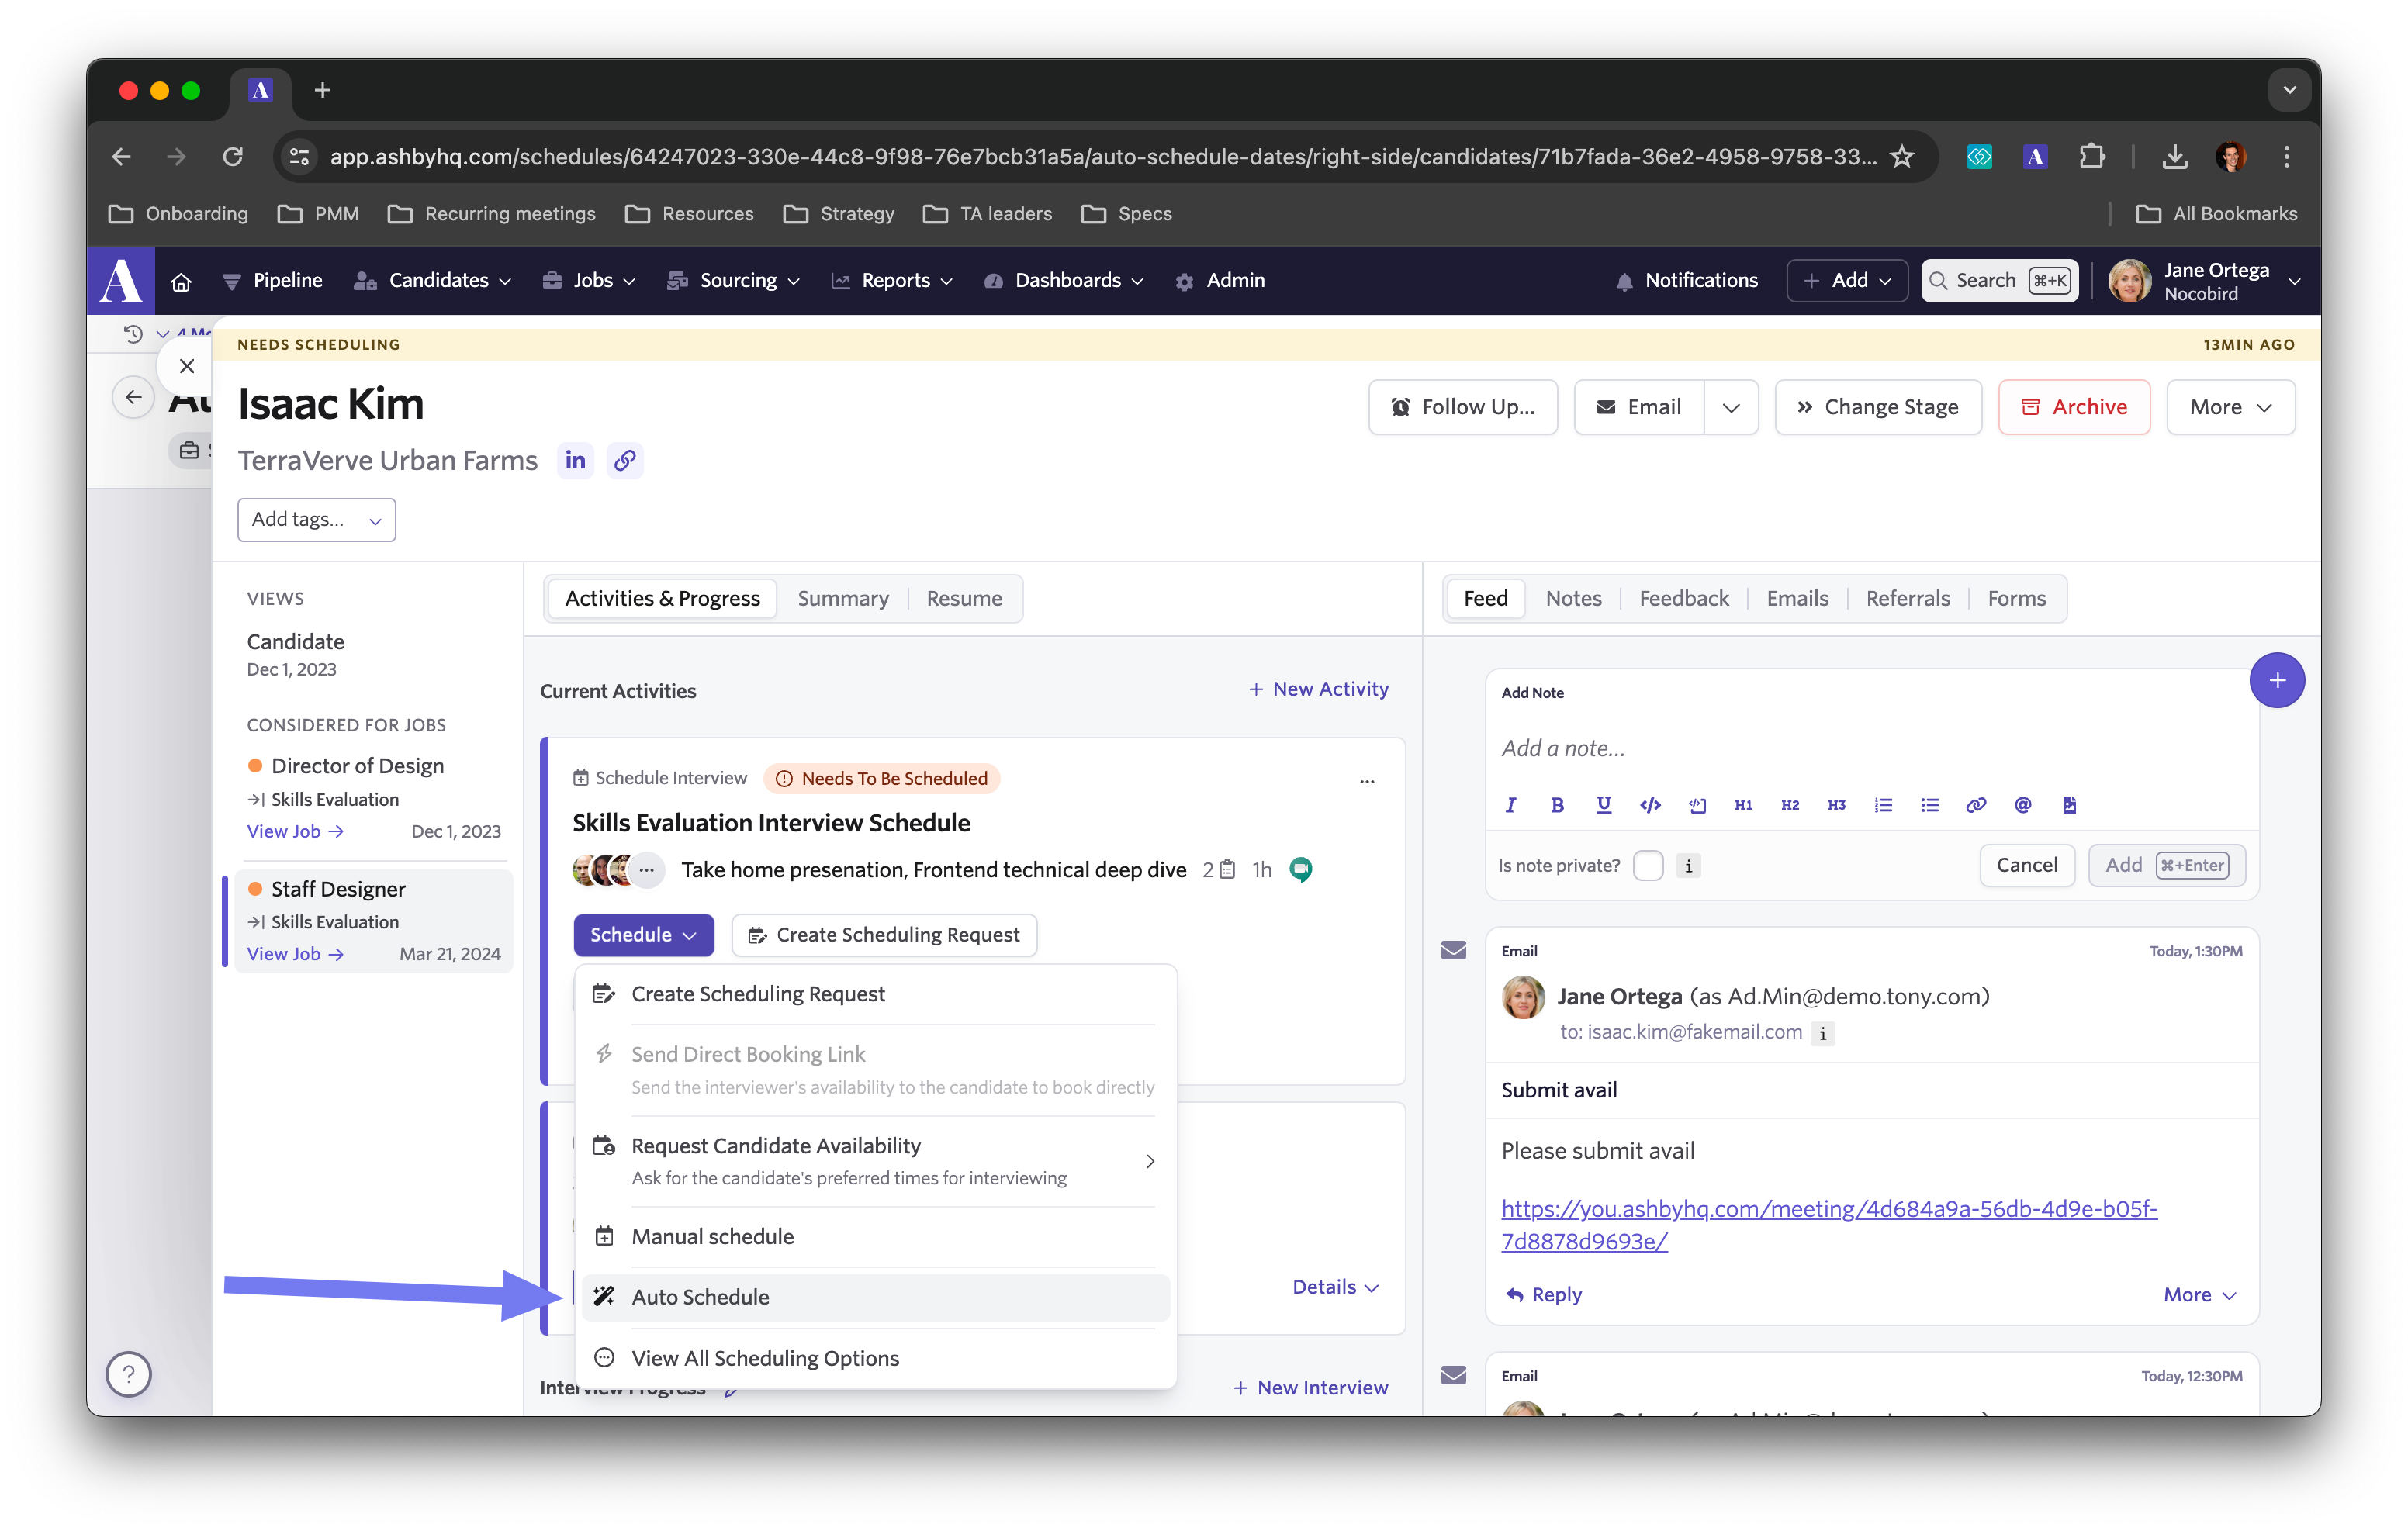Image resolution: width=2408 pixels, height=1531 pixels.
Task: Click the hyperlink insert icon
Action: point(1974,805)
